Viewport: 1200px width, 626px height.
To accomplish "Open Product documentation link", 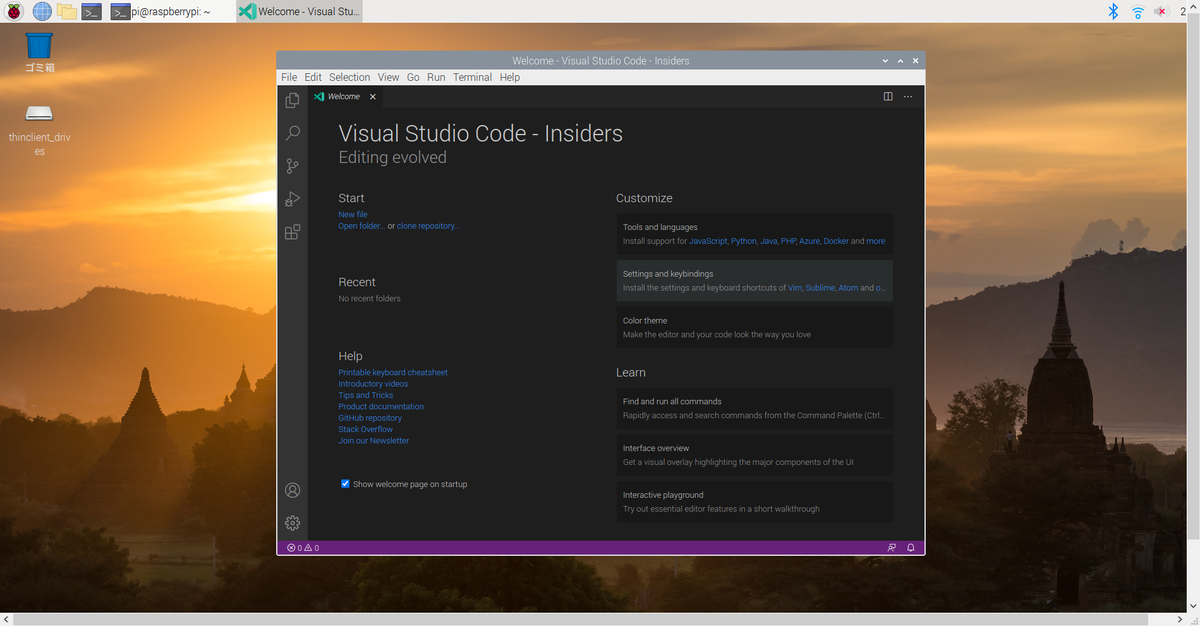I will [381, 407].
